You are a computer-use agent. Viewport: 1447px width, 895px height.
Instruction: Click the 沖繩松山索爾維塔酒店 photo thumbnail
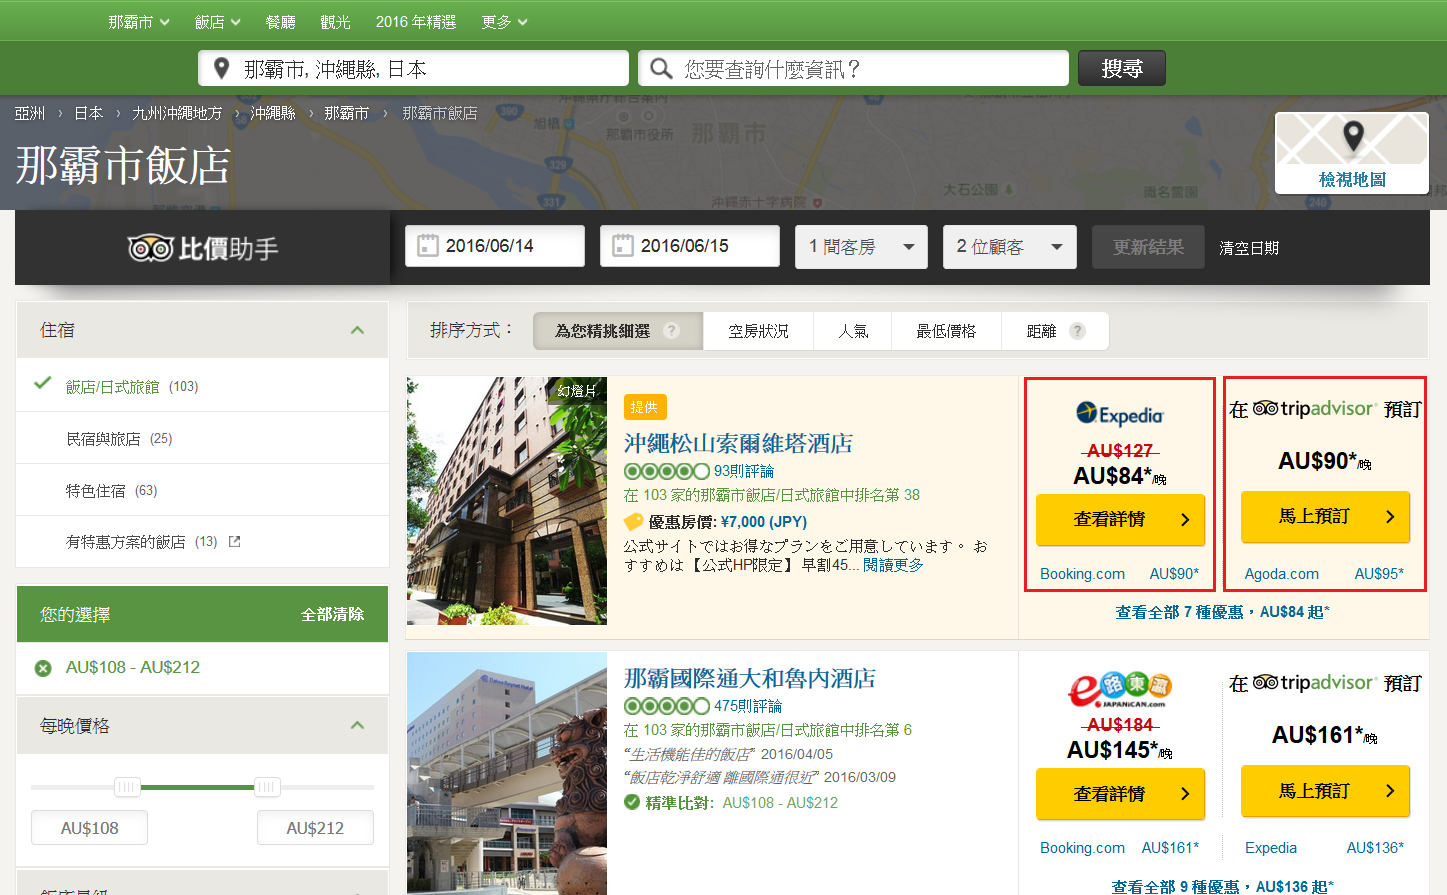click(x=506, y=501)
